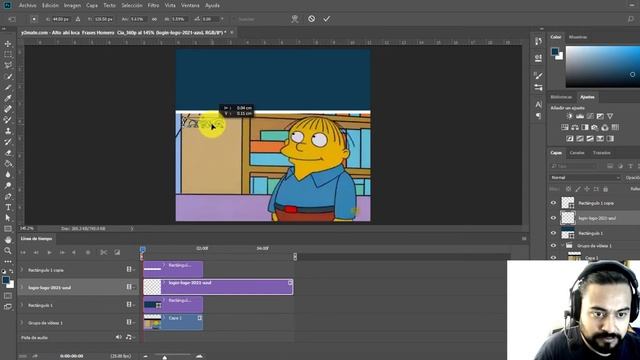The width and height of the screenshot is (640, 360).
Task: Toggle warp mode icon in options bar
Action: point(295,19)
